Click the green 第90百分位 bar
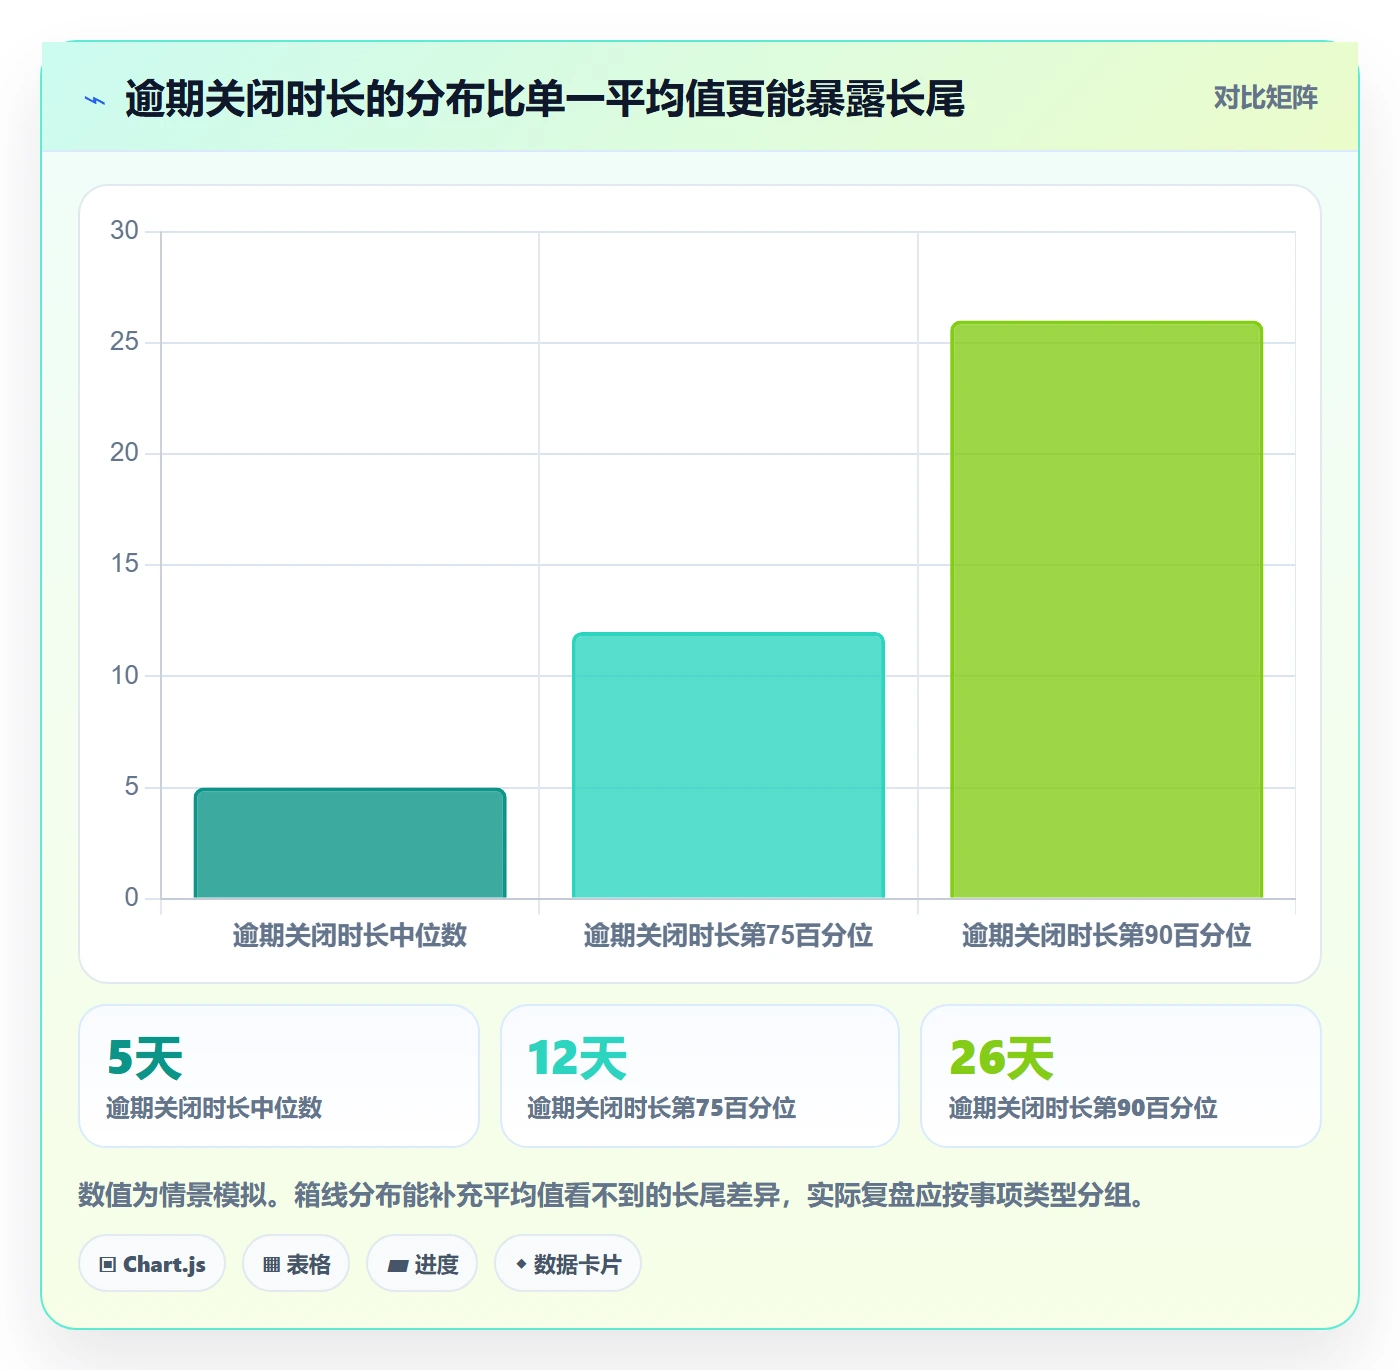1400x1370 pixels. [x=1106, y=610]
